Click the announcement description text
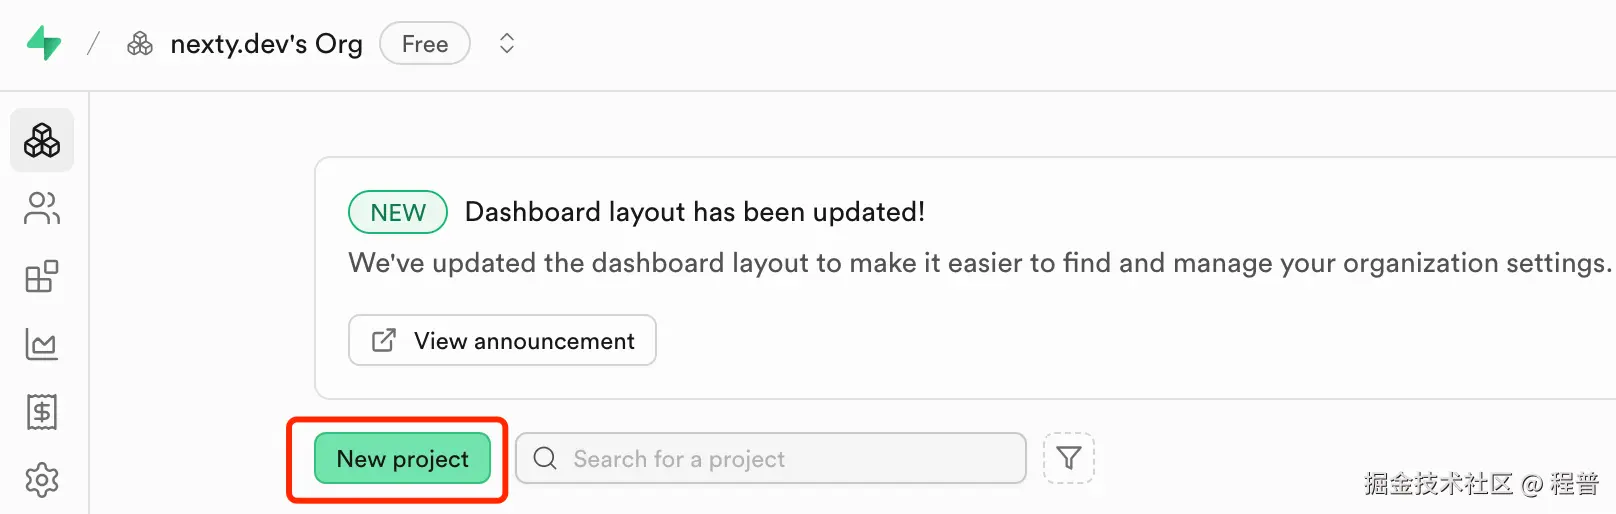This screenshot has height=514, width=1616. (978, 263)
